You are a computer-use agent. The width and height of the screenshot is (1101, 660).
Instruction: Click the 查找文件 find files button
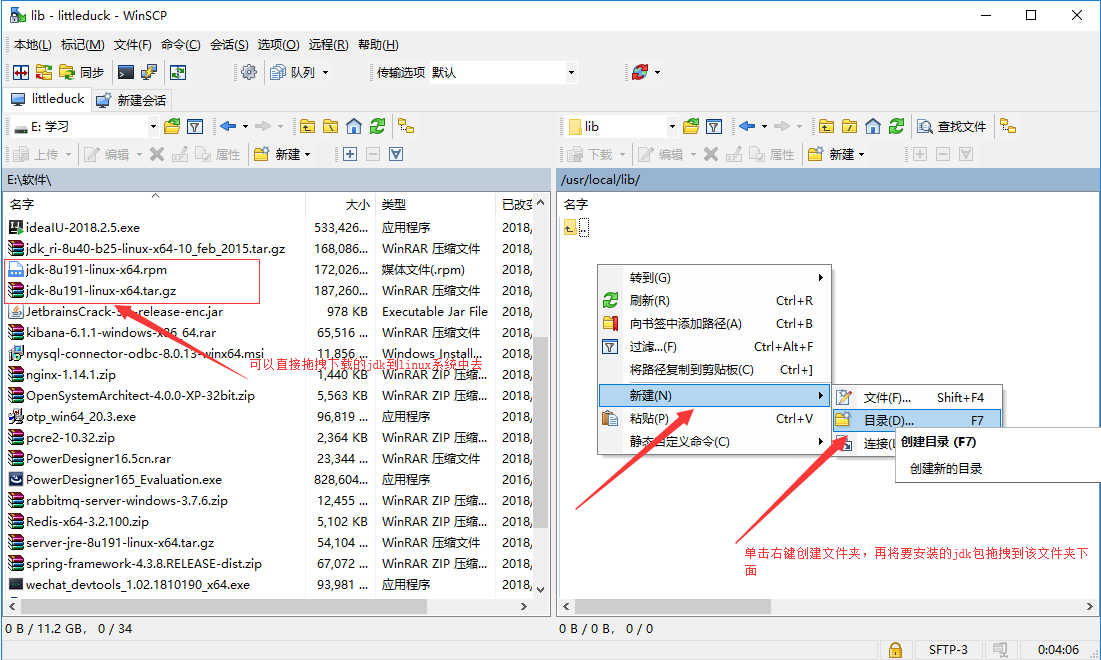pyautogui.click(x=952, y=126)
